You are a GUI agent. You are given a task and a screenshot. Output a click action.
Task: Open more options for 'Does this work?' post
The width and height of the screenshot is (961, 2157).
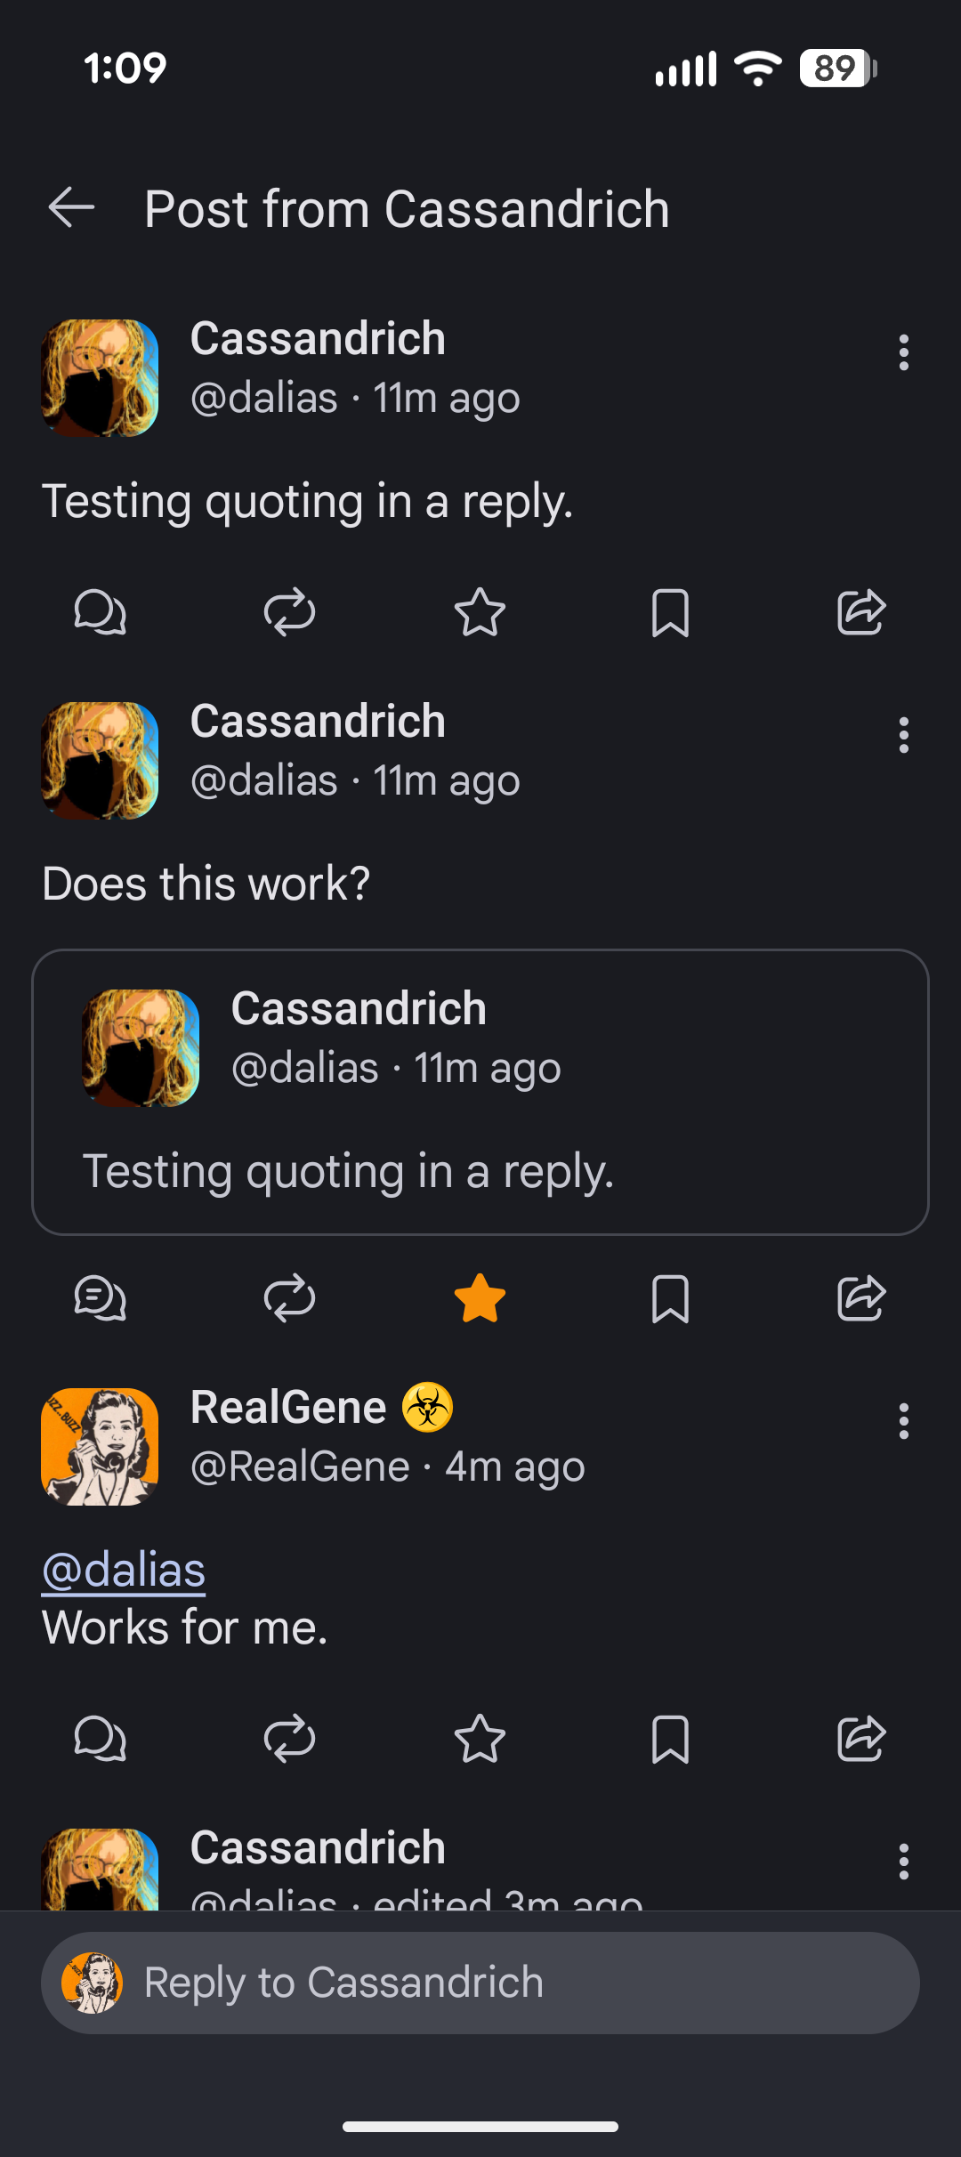click(903, 735)
